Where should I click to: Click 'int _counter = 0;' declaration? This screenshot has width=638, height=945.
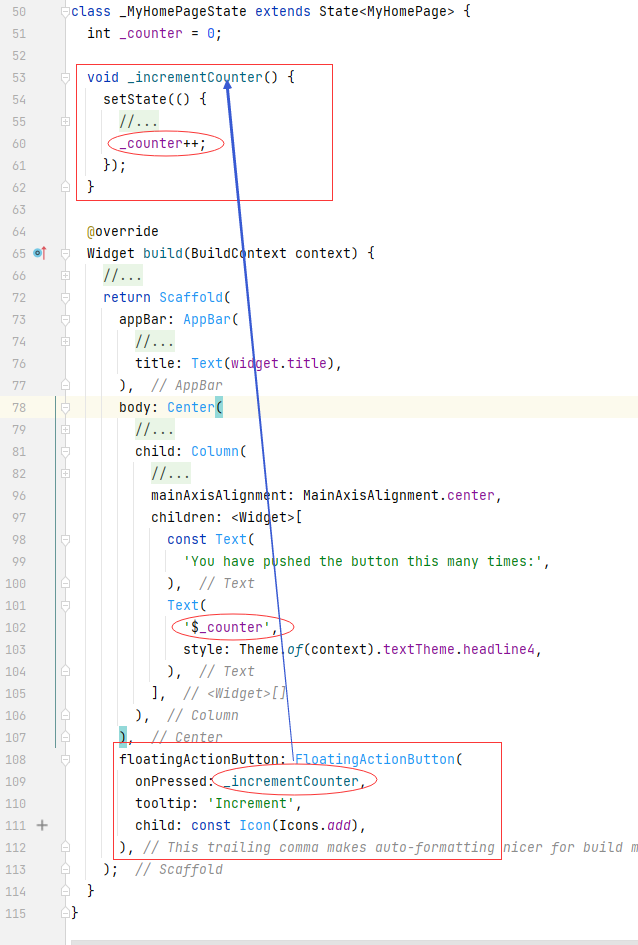(x=155, y=33)
